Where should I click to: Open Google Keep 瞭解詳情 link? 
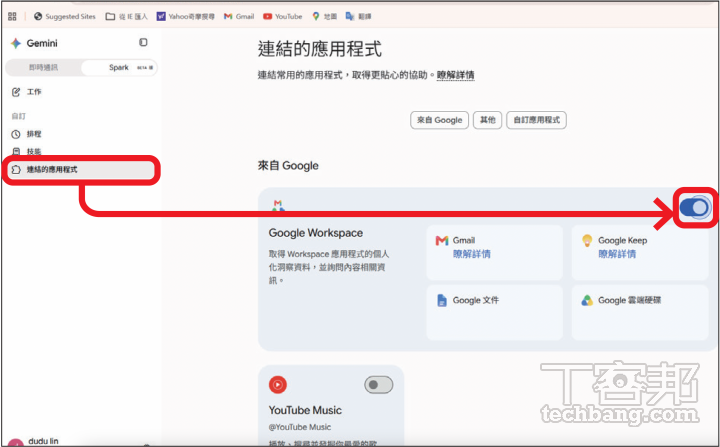[x=617, y=254]
